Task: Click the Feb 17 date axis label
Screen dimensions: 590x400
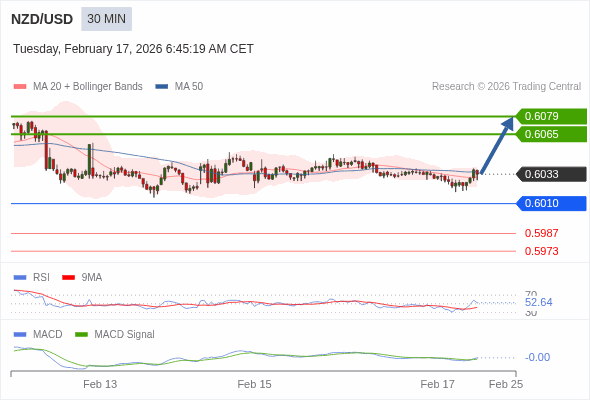Action: (438, 385)
